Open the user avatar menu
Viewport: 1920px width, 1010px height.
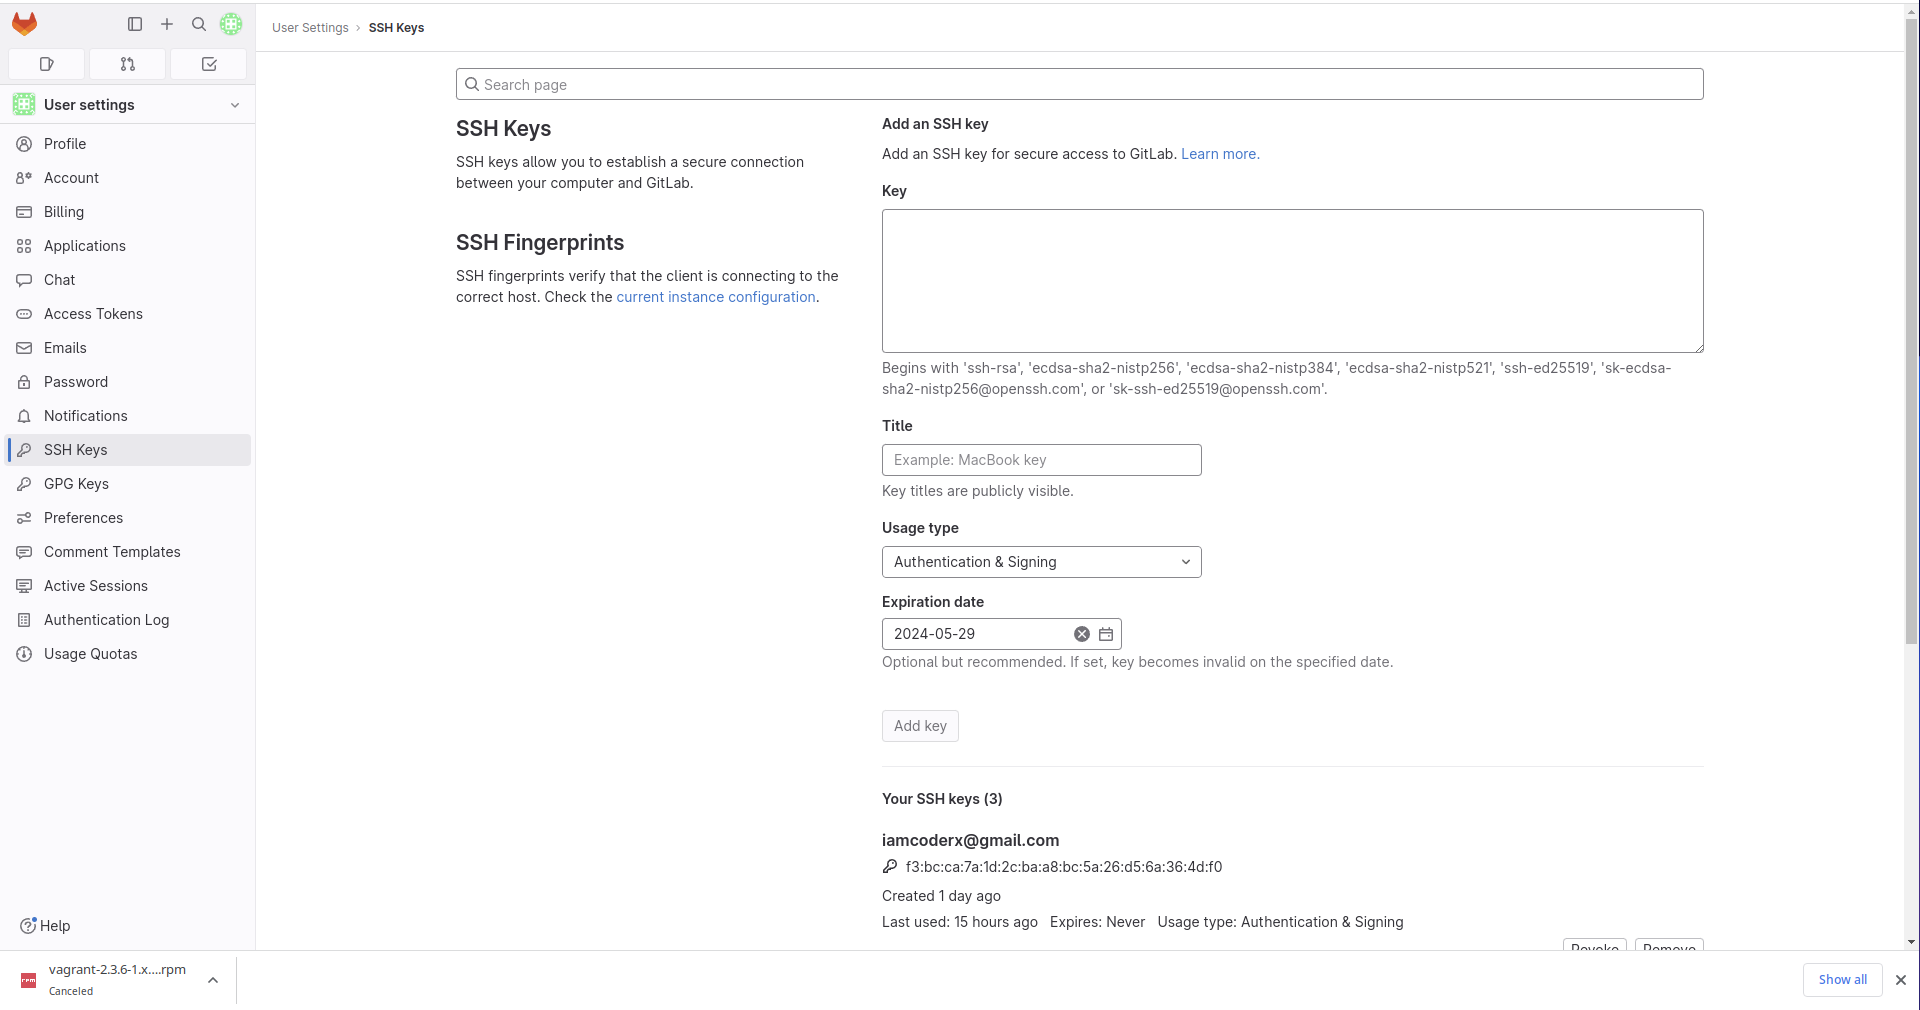pos(231,24)
